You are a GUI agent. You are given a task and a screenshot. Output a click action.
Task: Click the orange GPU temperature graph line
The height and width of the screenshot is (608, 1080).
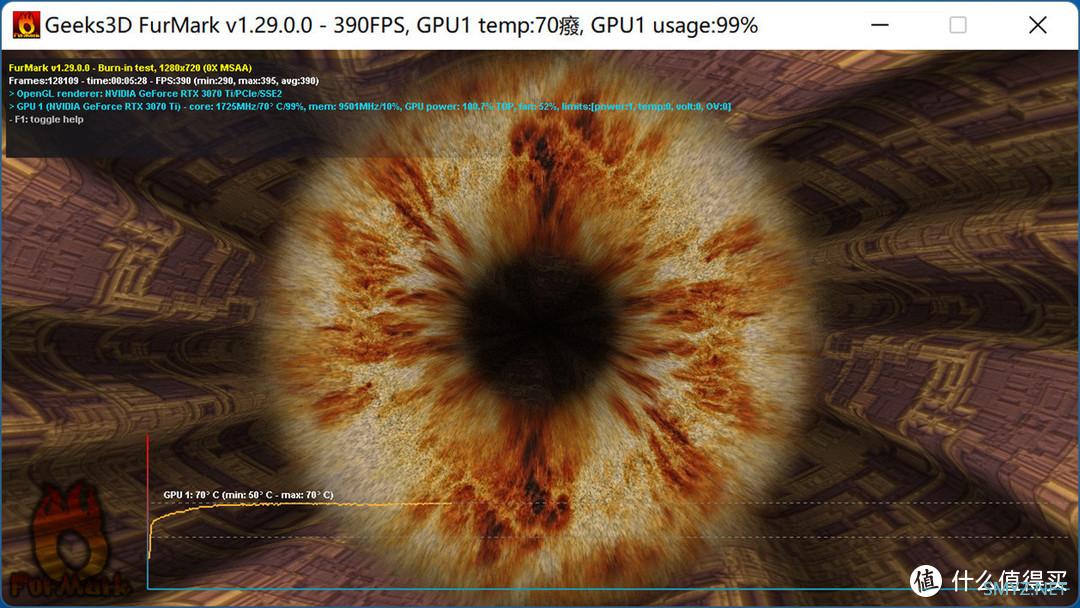[301, 505]
